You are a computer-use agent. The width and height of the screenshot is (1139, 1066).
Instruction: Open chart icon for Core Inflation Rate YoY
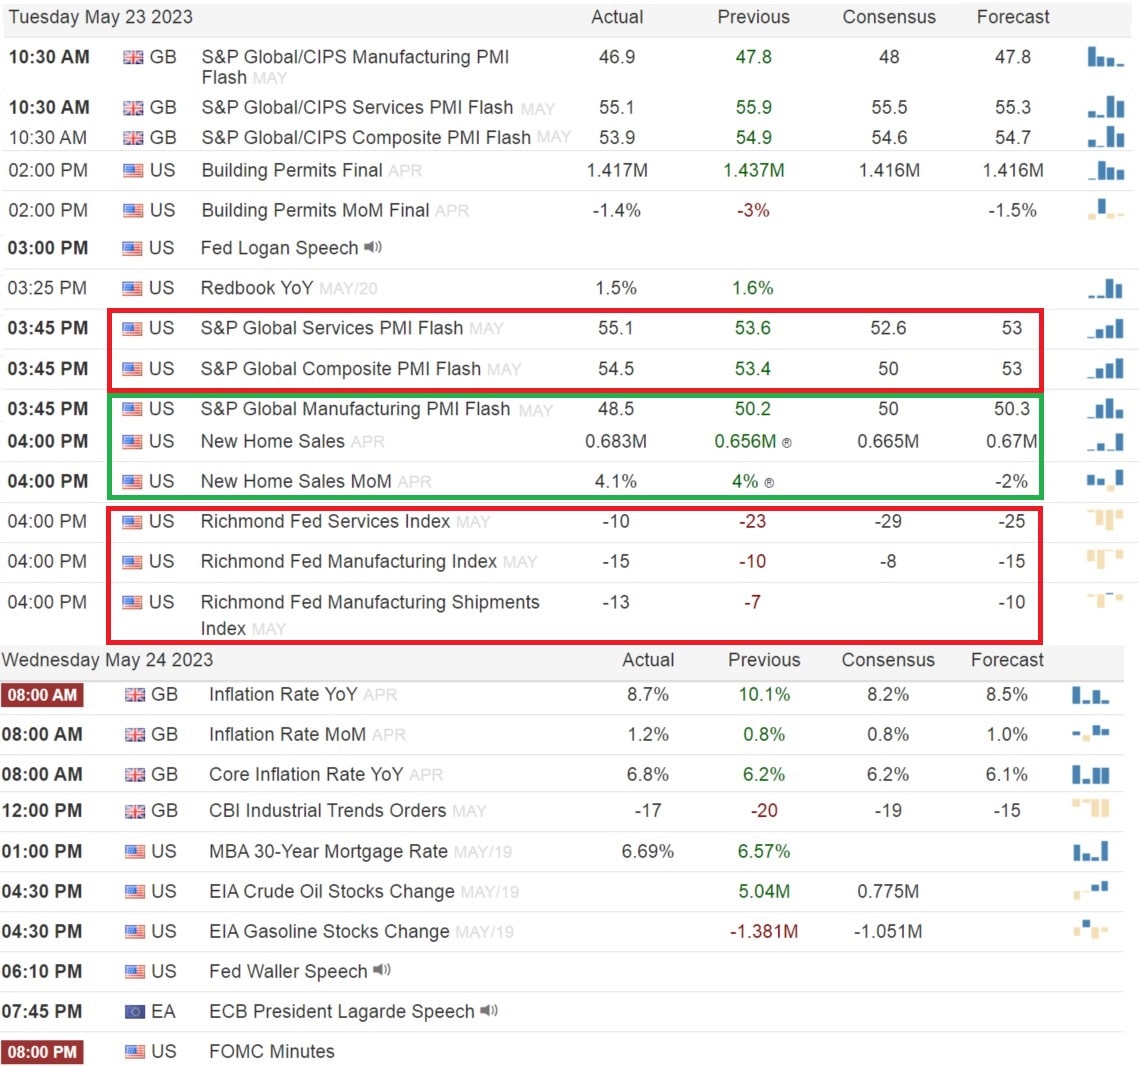[x=1090, y=775]
